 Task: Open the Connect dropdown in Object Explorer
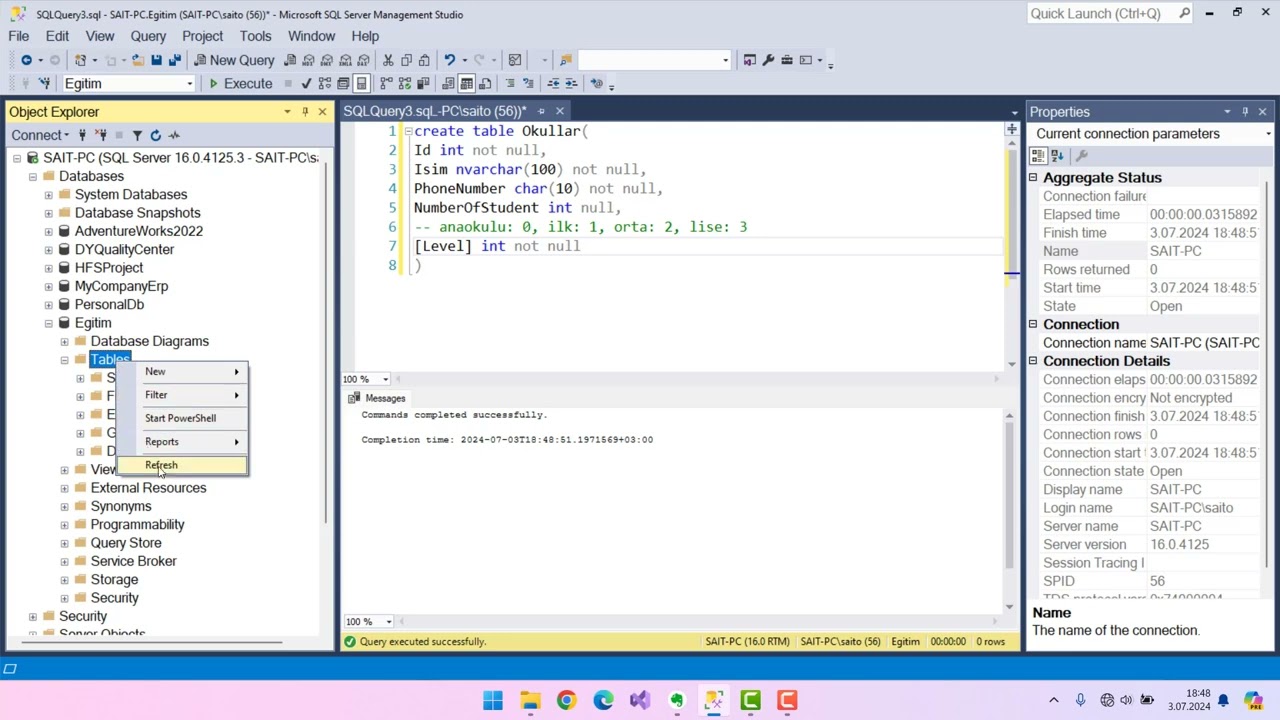coord(39,135)
